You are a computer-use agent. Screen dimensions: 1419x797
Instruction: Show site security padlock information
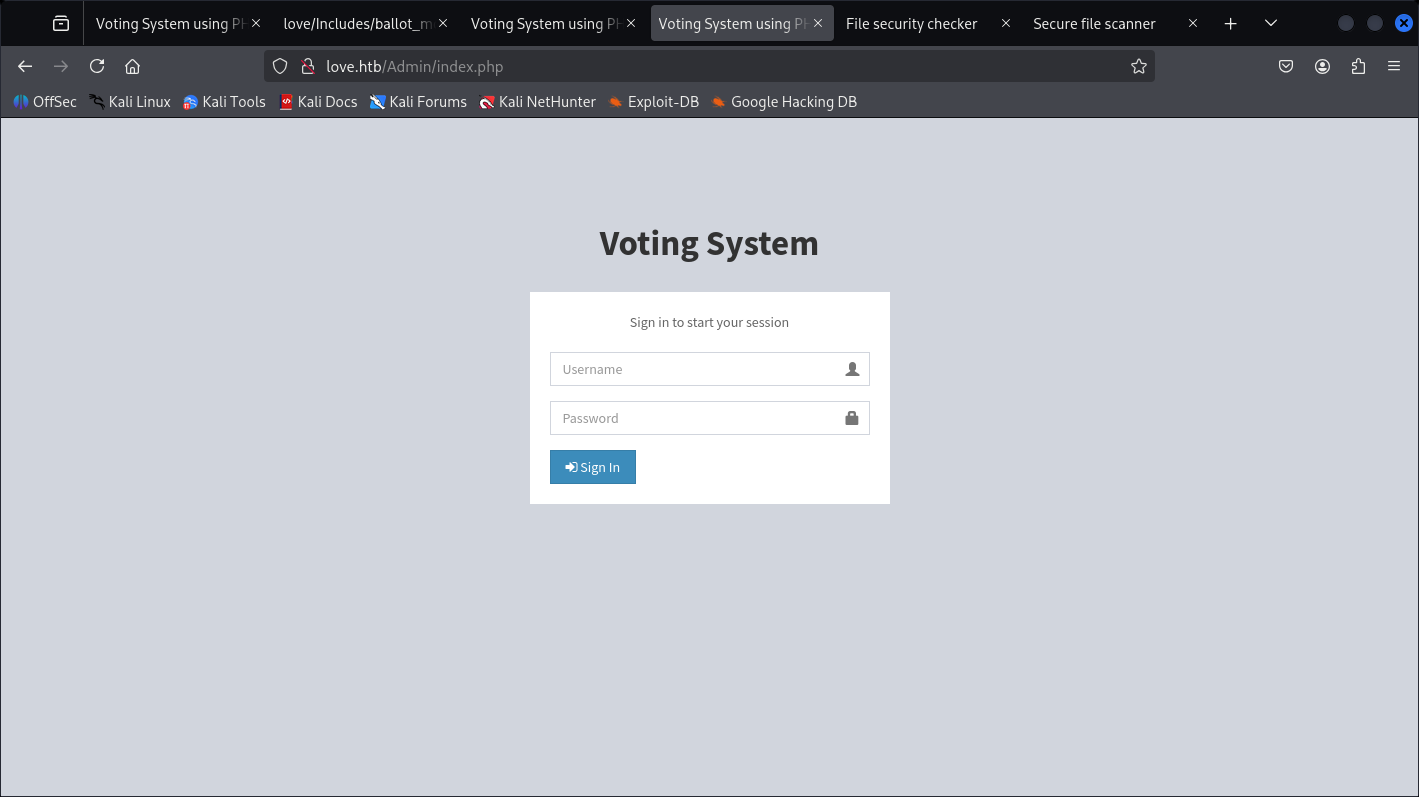coord(308,66)
